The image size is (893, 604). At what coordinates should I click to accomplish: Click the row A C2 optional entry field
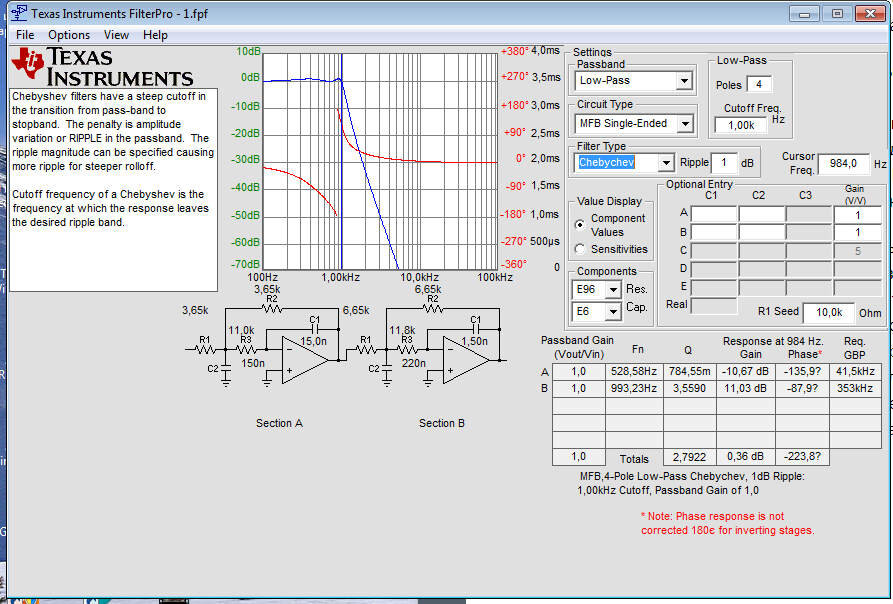pyautogui.click(x=761, y=214)
